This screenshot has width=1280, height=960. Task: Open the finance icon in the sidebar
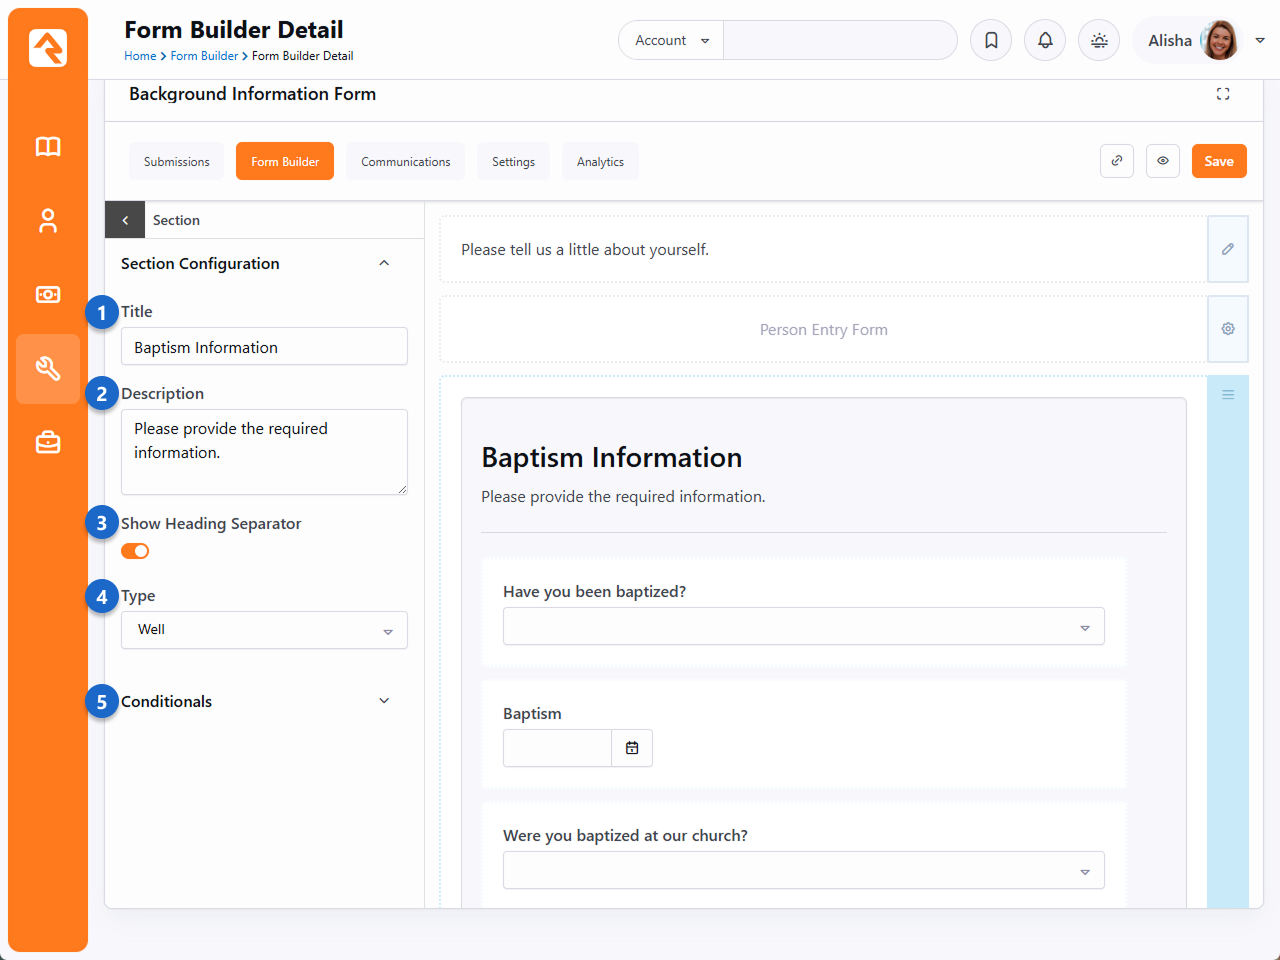tap(48, 295)
